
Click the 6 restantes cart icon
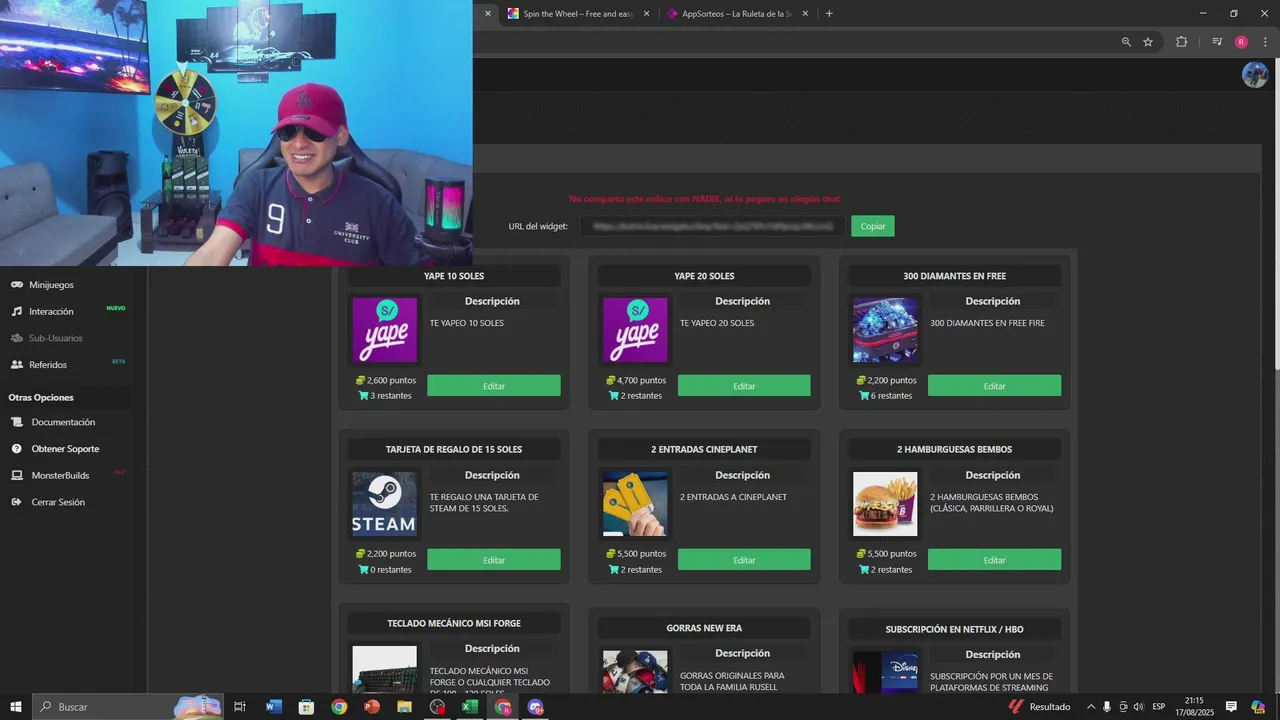864,395
